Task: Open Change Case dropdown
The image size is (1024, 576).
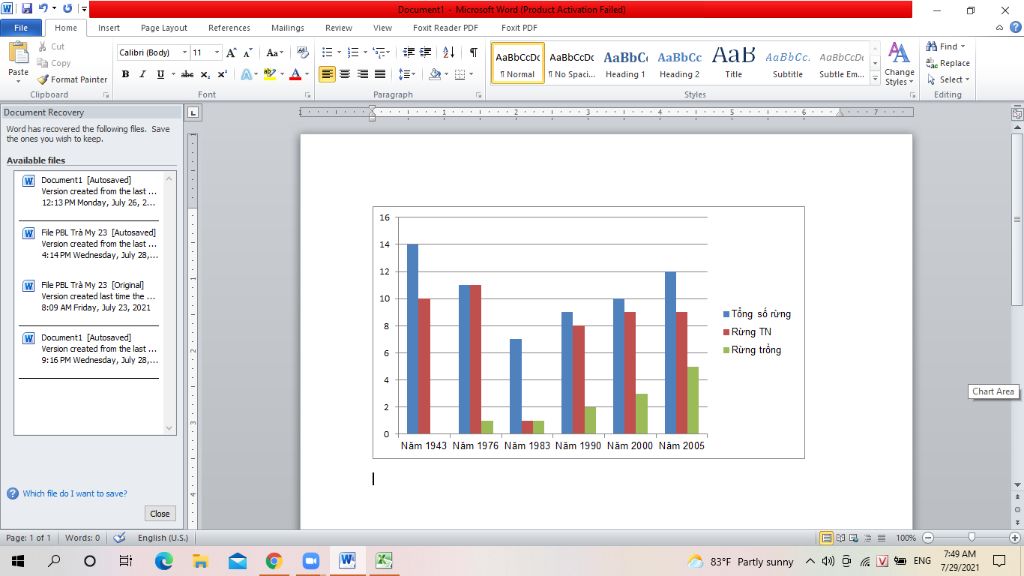Action: 274,53
